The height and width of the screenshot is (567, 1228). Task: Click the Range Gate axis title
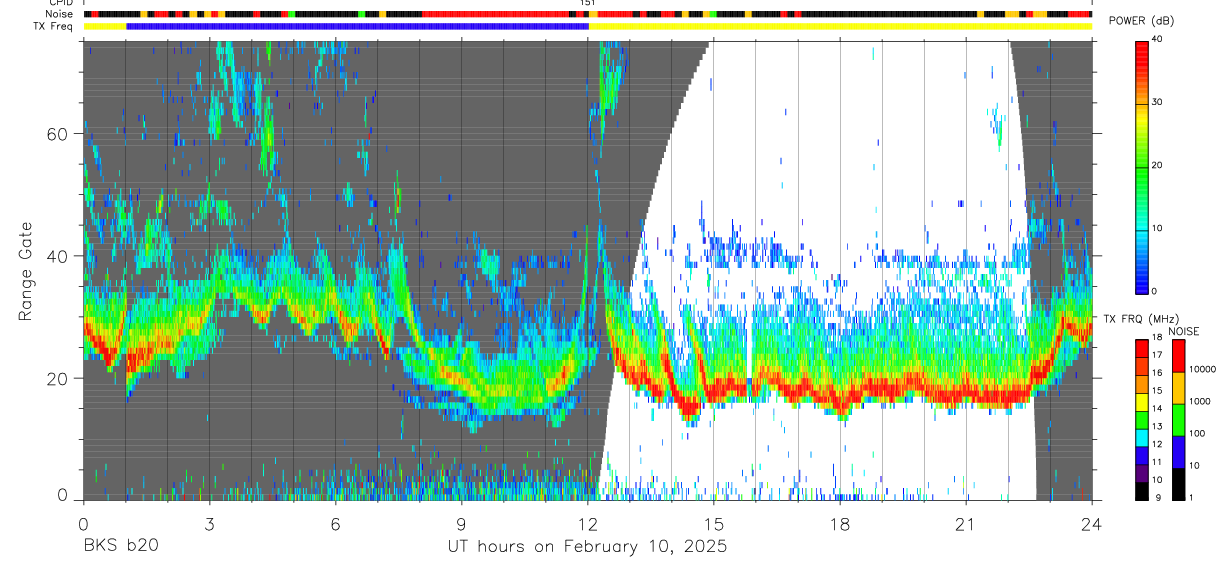click(x=26, y=270)
